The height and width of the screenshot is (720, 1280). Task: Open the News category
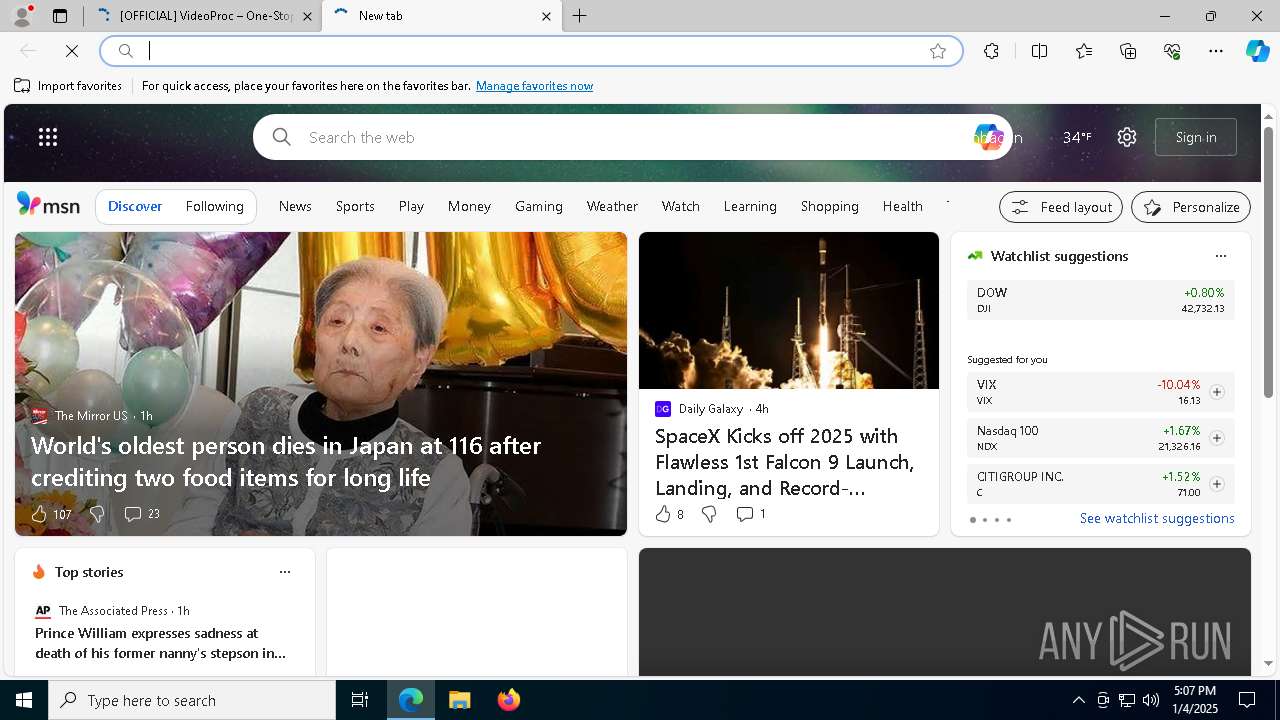pyautogui.click(x=295, y=206)
